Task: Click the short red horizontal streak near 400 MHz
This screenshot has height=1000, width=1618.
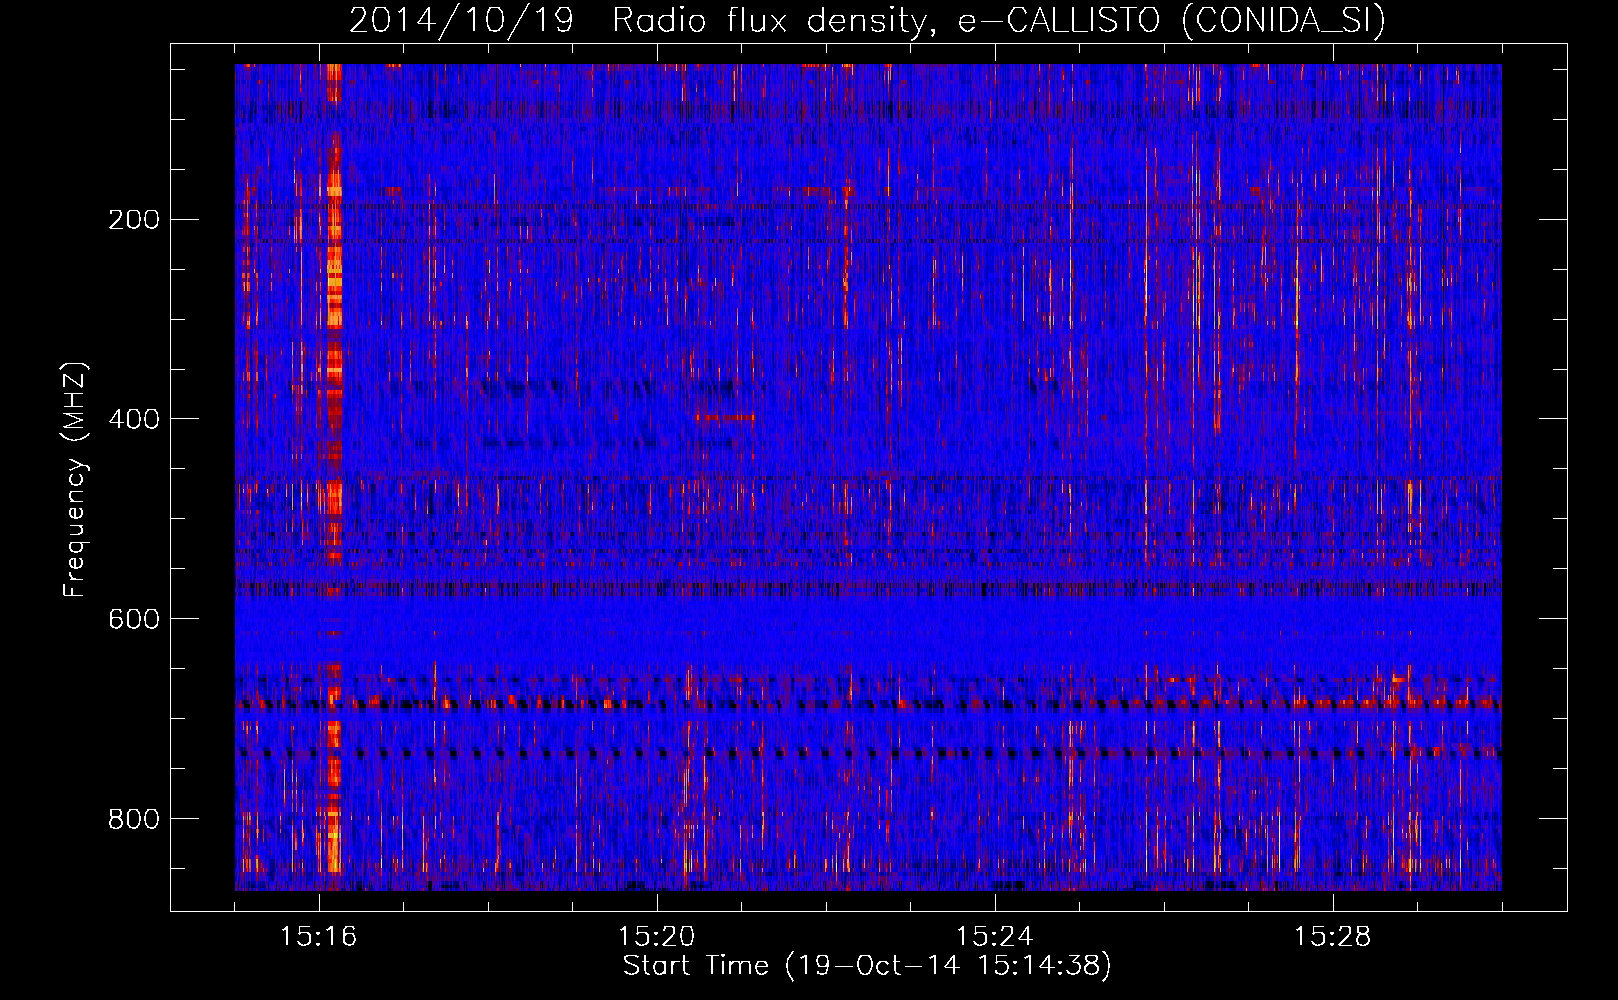Action: tap(727, 416)
